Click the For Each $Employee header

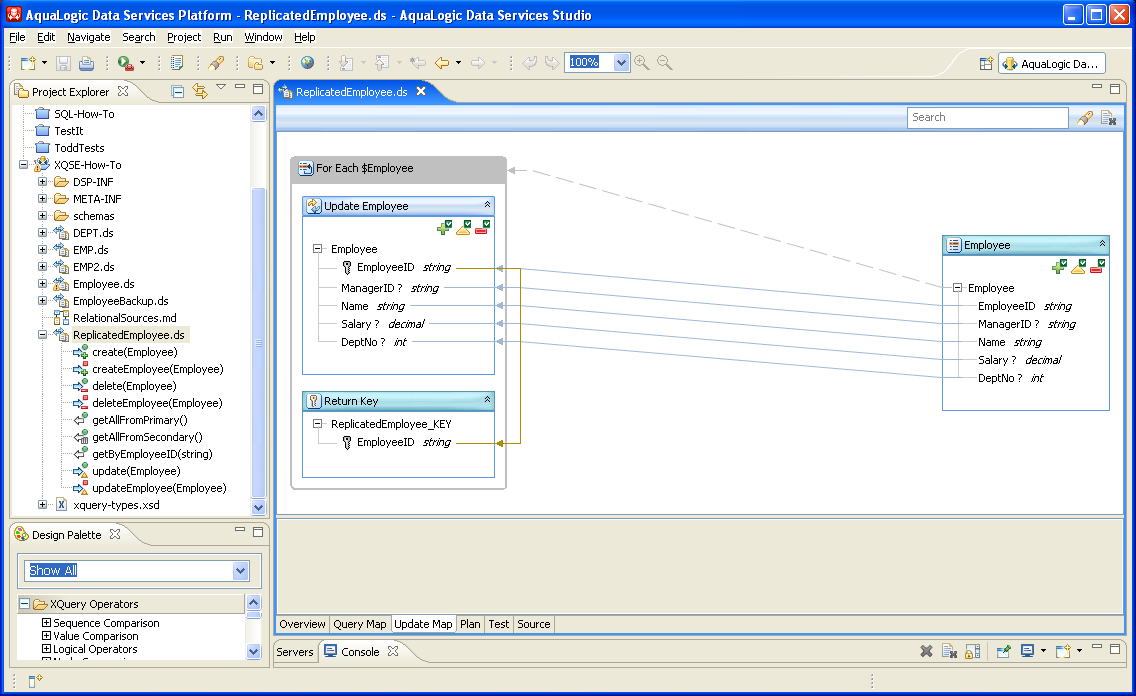[x=398, y=168]
